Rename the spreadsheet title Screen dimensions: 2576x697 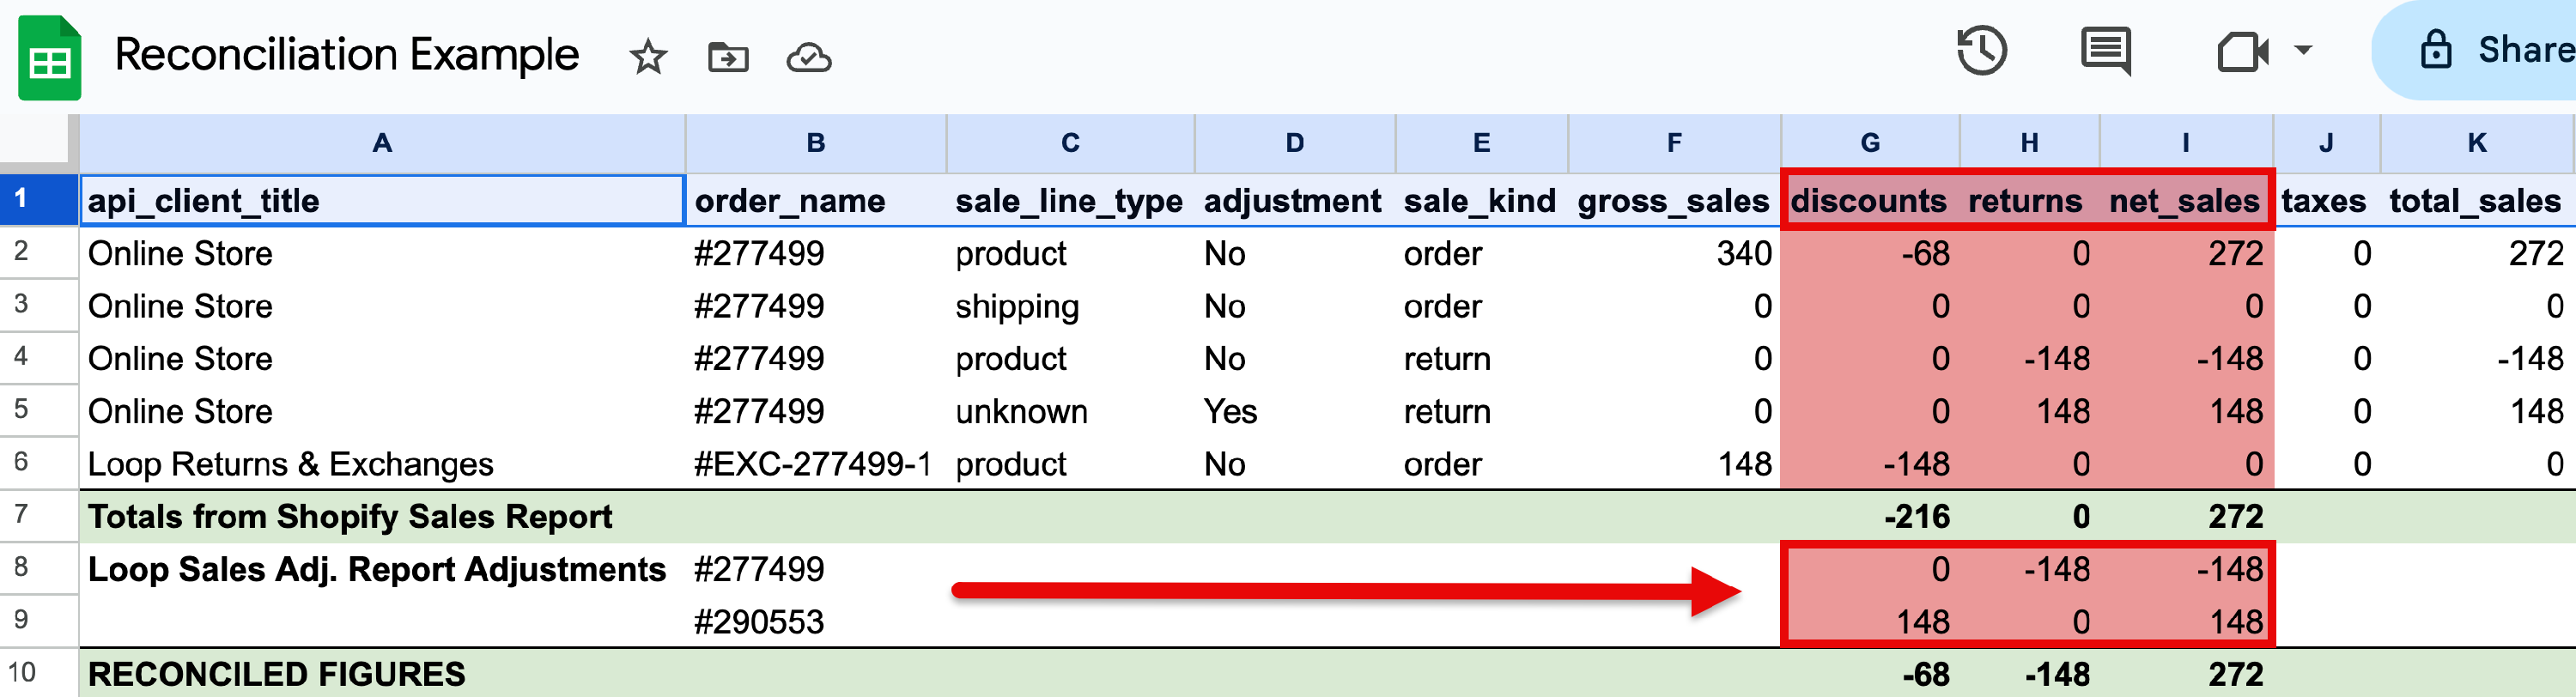coord(348,55)
